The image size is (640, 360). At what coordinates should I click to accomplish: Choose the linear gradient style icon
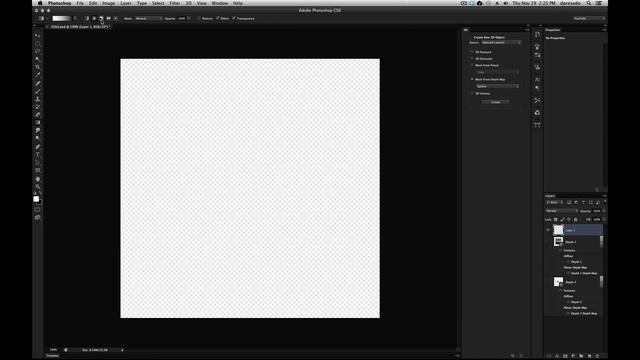tap(87, 18)
